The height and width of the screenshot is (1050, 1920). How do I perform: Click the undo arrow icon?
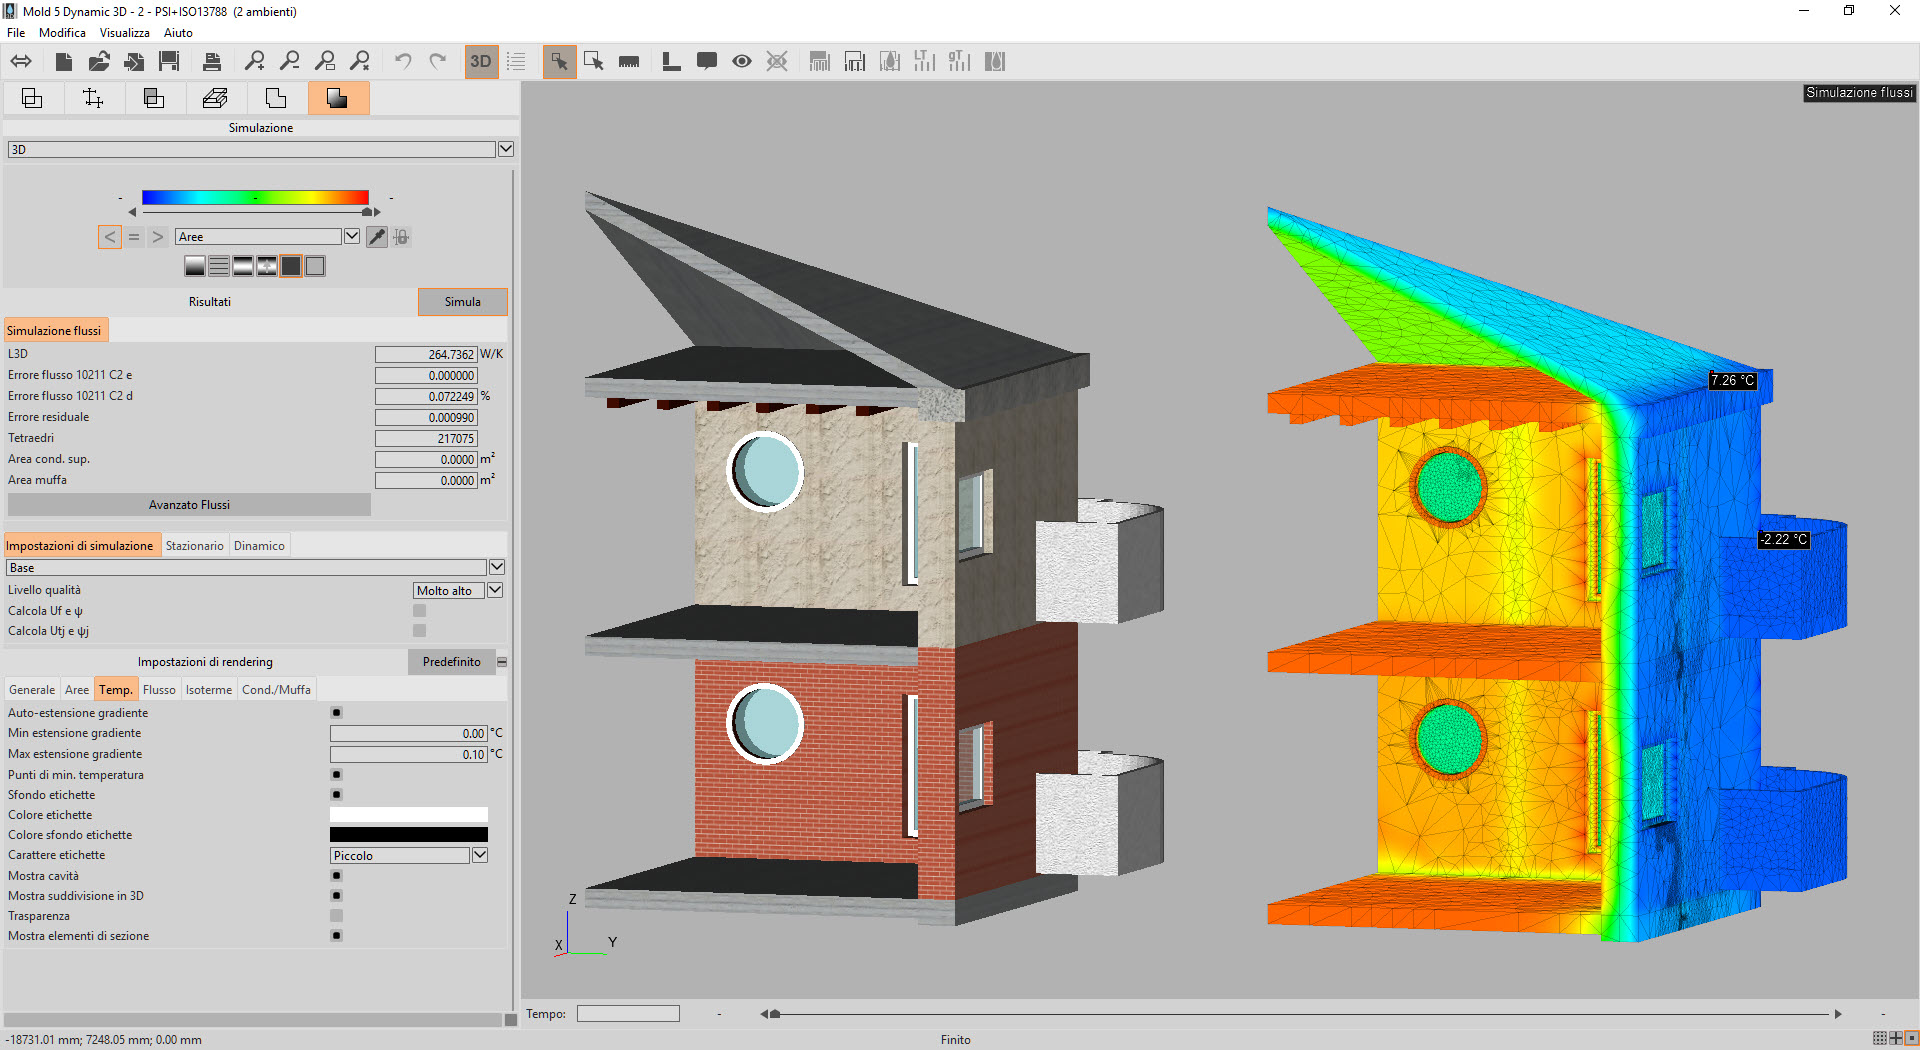(403, 62)
